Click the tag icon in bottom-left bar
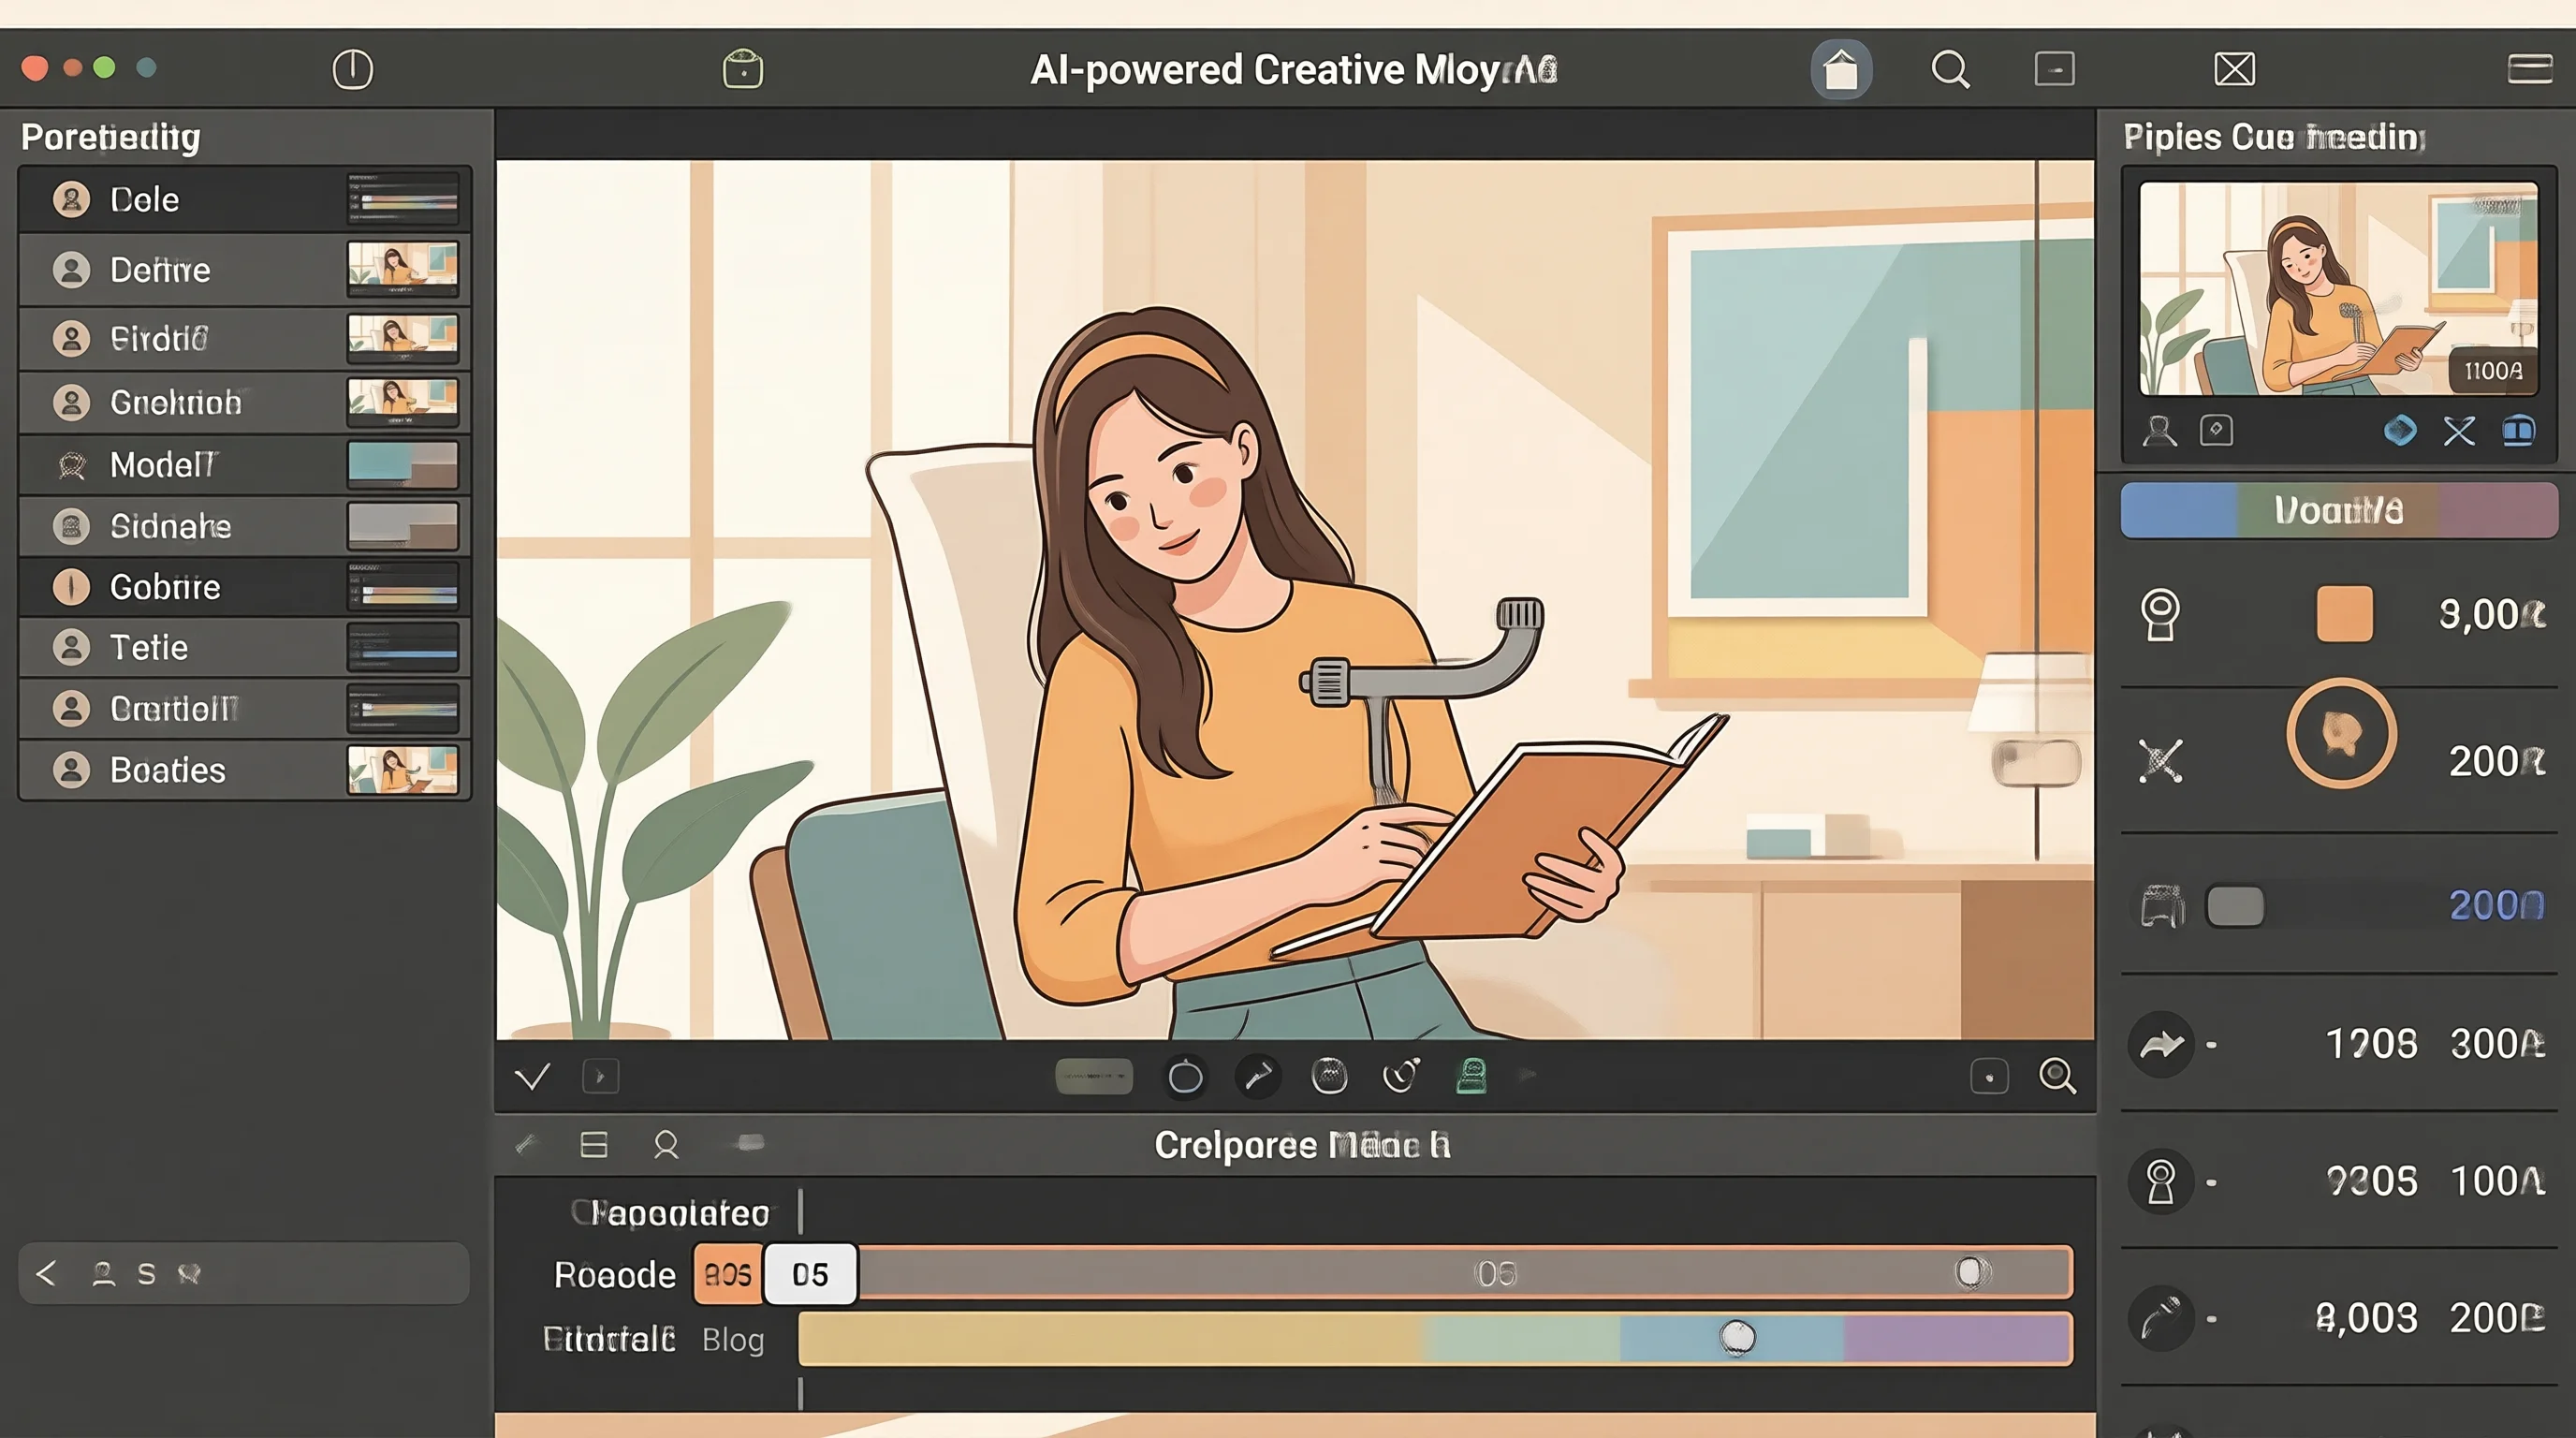2576x1438 pixels. click(x=189, y=1274)
